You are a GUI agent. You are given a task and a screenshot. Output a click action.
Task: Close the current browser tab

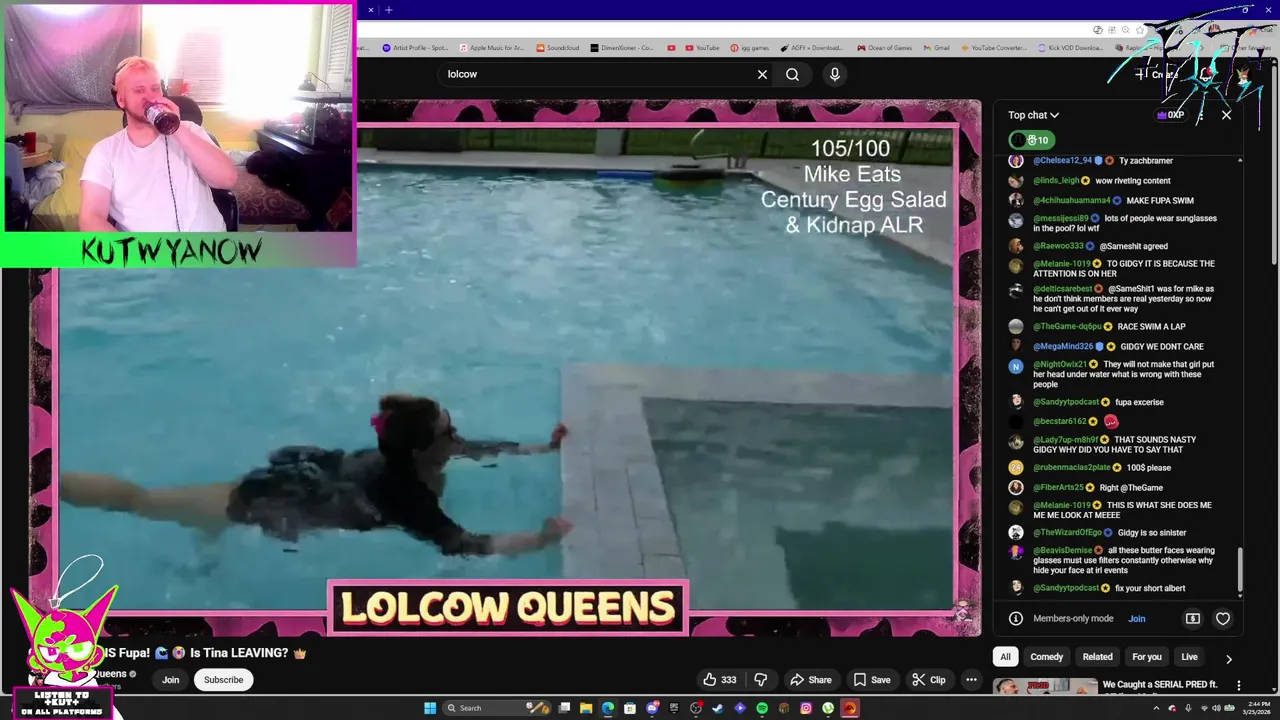370,10
